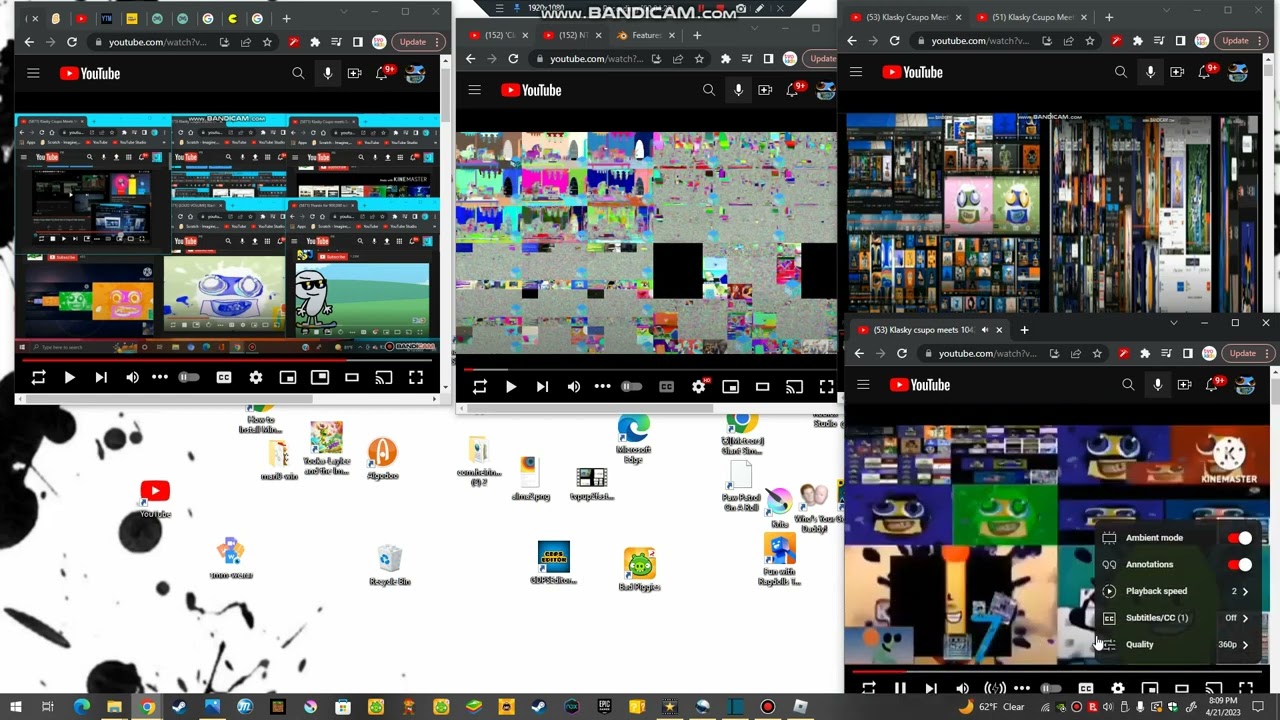Toggle loop icon in bottom-right player
Screen dimensions: 1280x720
[x=868, y=688]
